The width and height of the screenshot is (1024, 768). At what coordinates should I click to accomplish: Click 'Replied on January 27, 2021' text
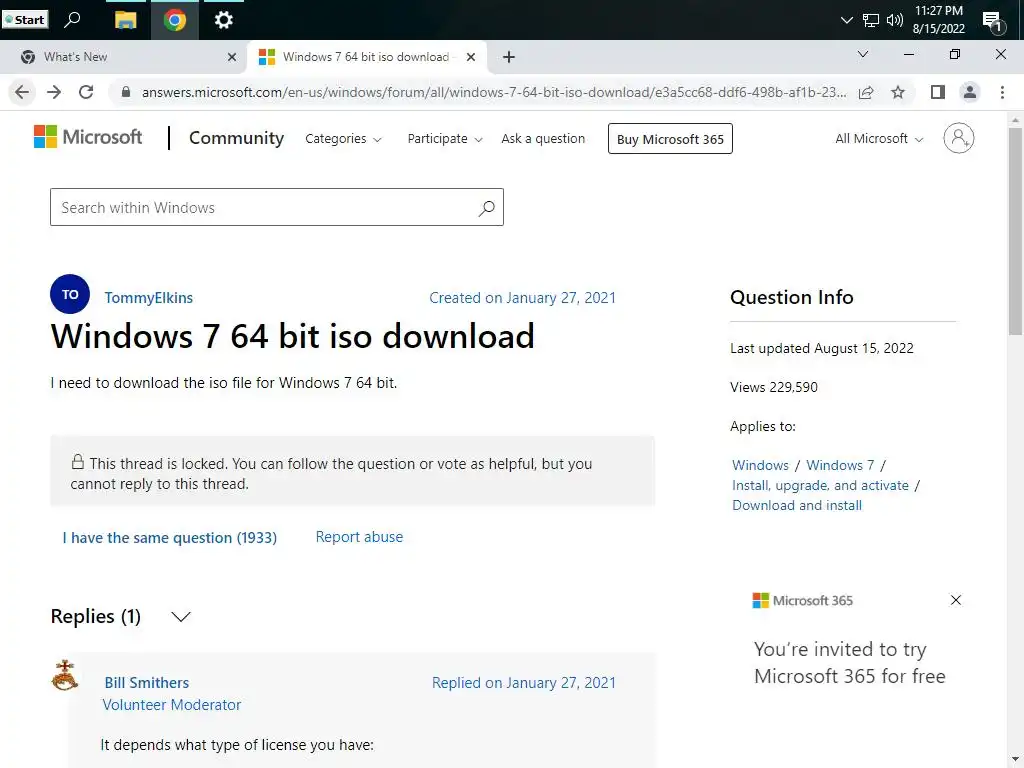tap(524, 682)
